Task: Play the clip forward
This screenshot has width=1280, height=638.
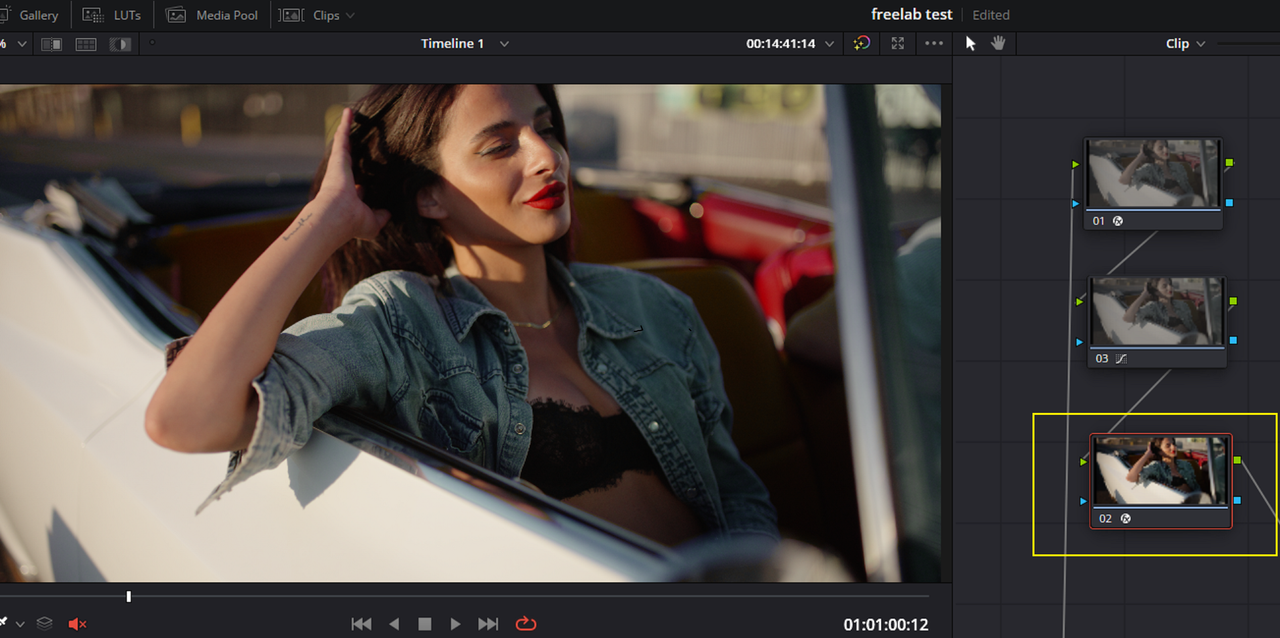Action: (456, 624)
